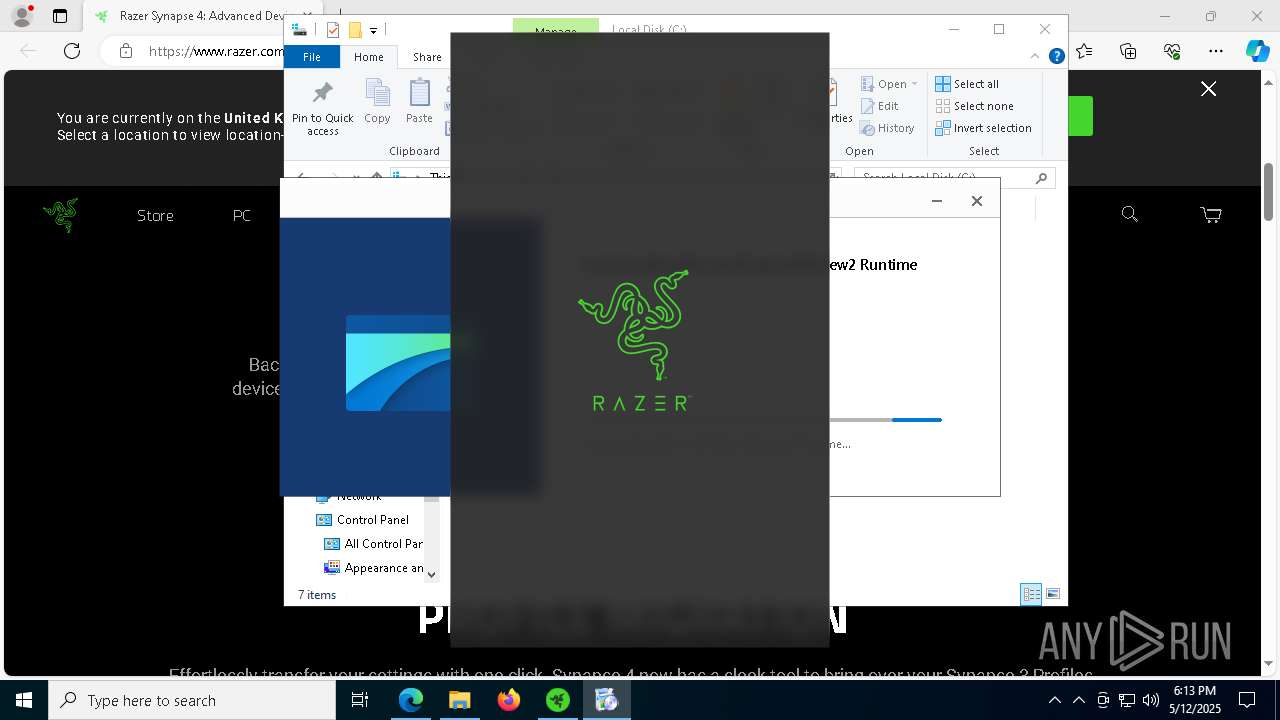The height and width of the screenshot is (720, 1280).
Task: Click the Edge profile avatar icon
Action: coord(22,16)
